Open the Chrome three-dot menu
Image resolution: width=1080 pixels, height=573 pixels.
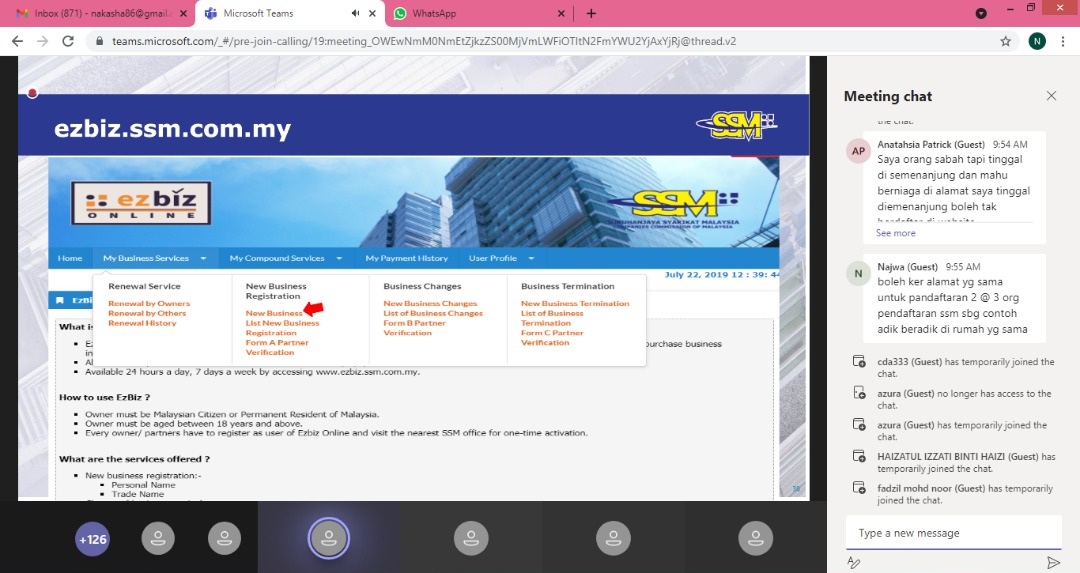point(1063,41)
